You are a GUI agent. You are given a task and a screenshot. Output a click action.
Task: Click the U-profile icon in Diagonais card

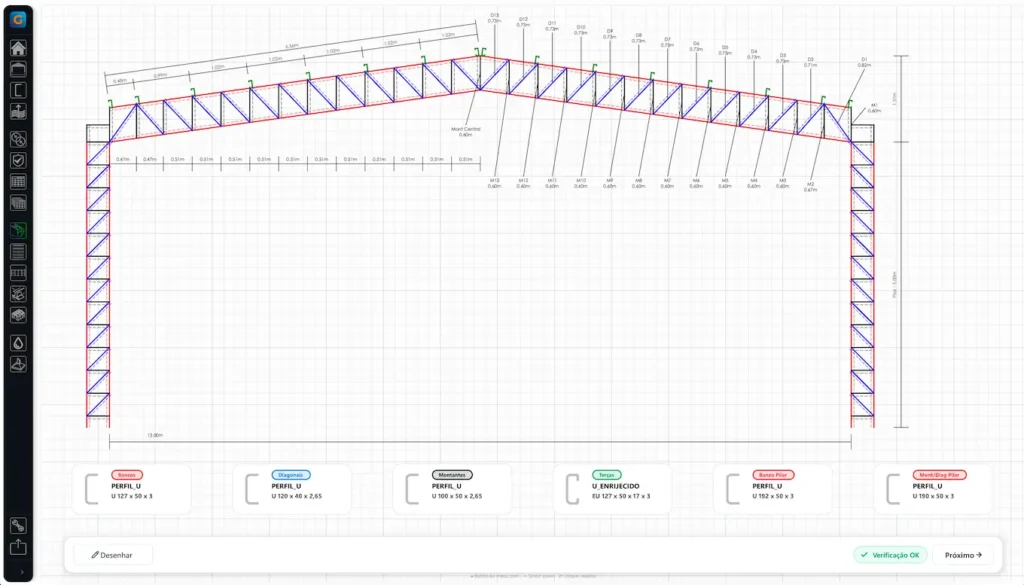point(252,490)
